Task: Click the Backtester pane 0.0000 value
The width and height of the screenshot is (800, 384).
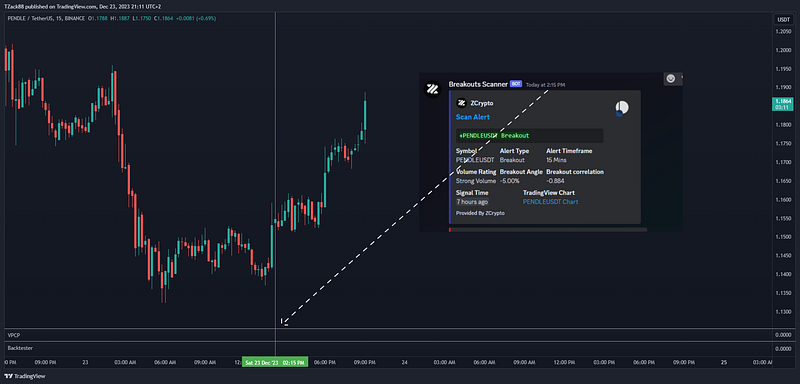Action: [783, 348]
